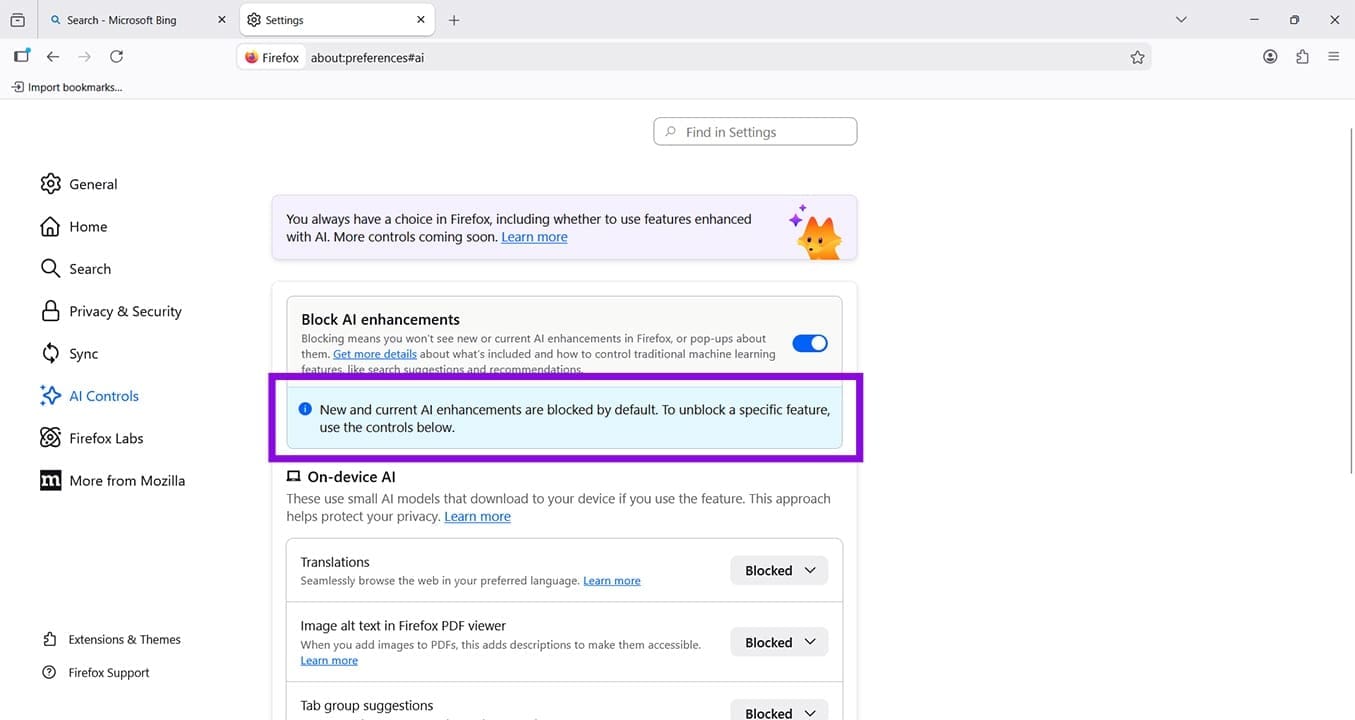The image size is (1355, 720).
Task: Open the Firefox account icon
Action: [x=1270, y=57]
